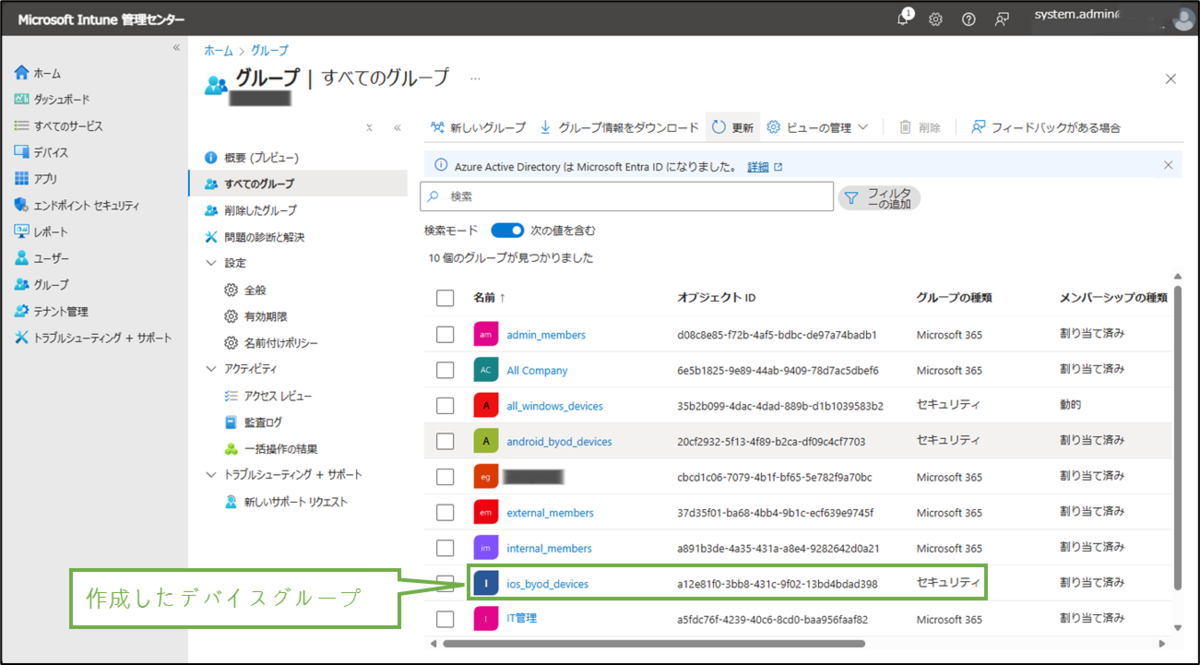The image size is (1200, 665).
Task: Click the ユーザー person icon in sidebar
Action: 22,258
